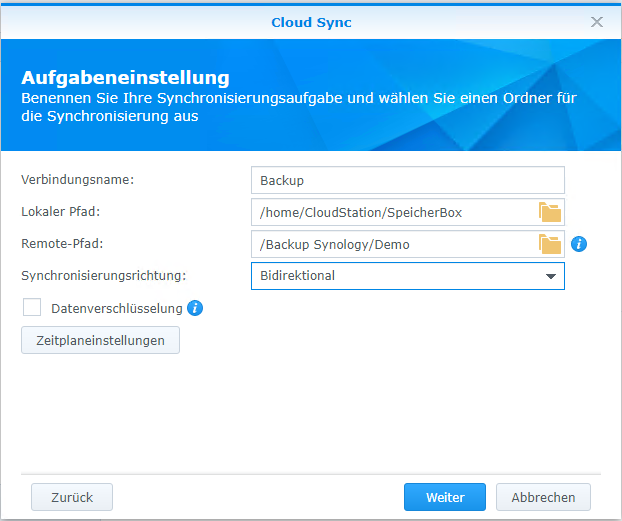Proceed with the Weiter button
Screen dimensions: 622x521
(445, 497)
